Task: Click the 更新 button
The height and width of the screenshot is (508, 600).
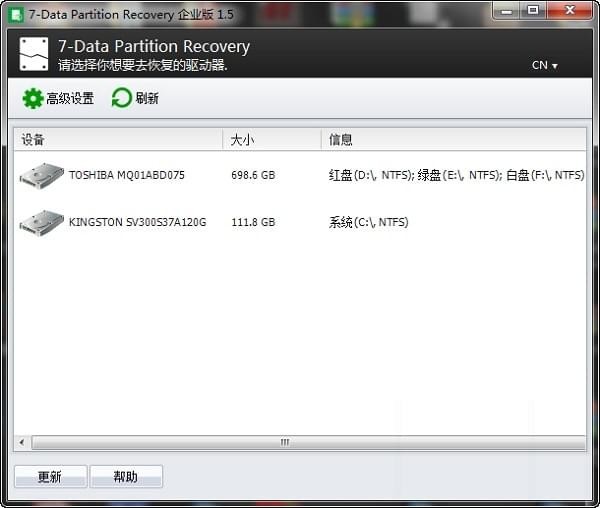Action: pos(51,476)
